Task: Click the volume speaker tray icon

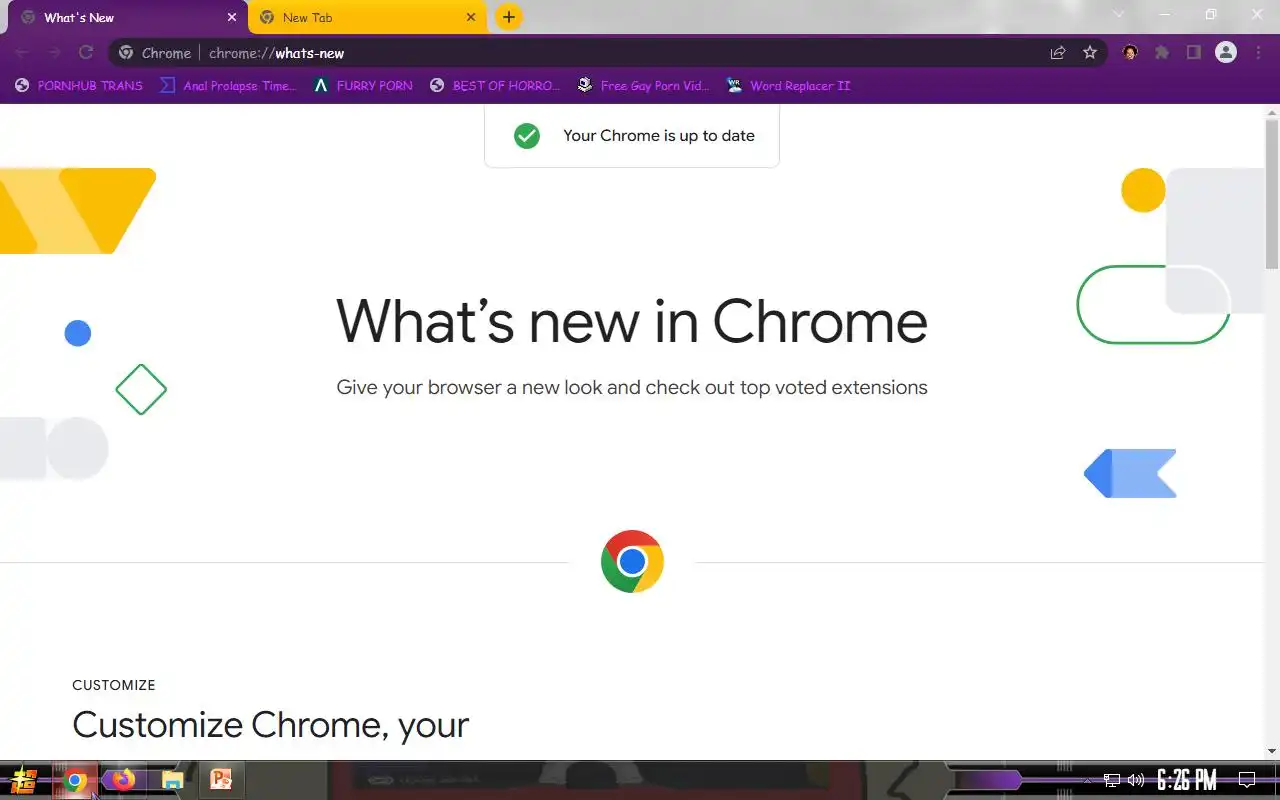Action: coord(1136,780)
